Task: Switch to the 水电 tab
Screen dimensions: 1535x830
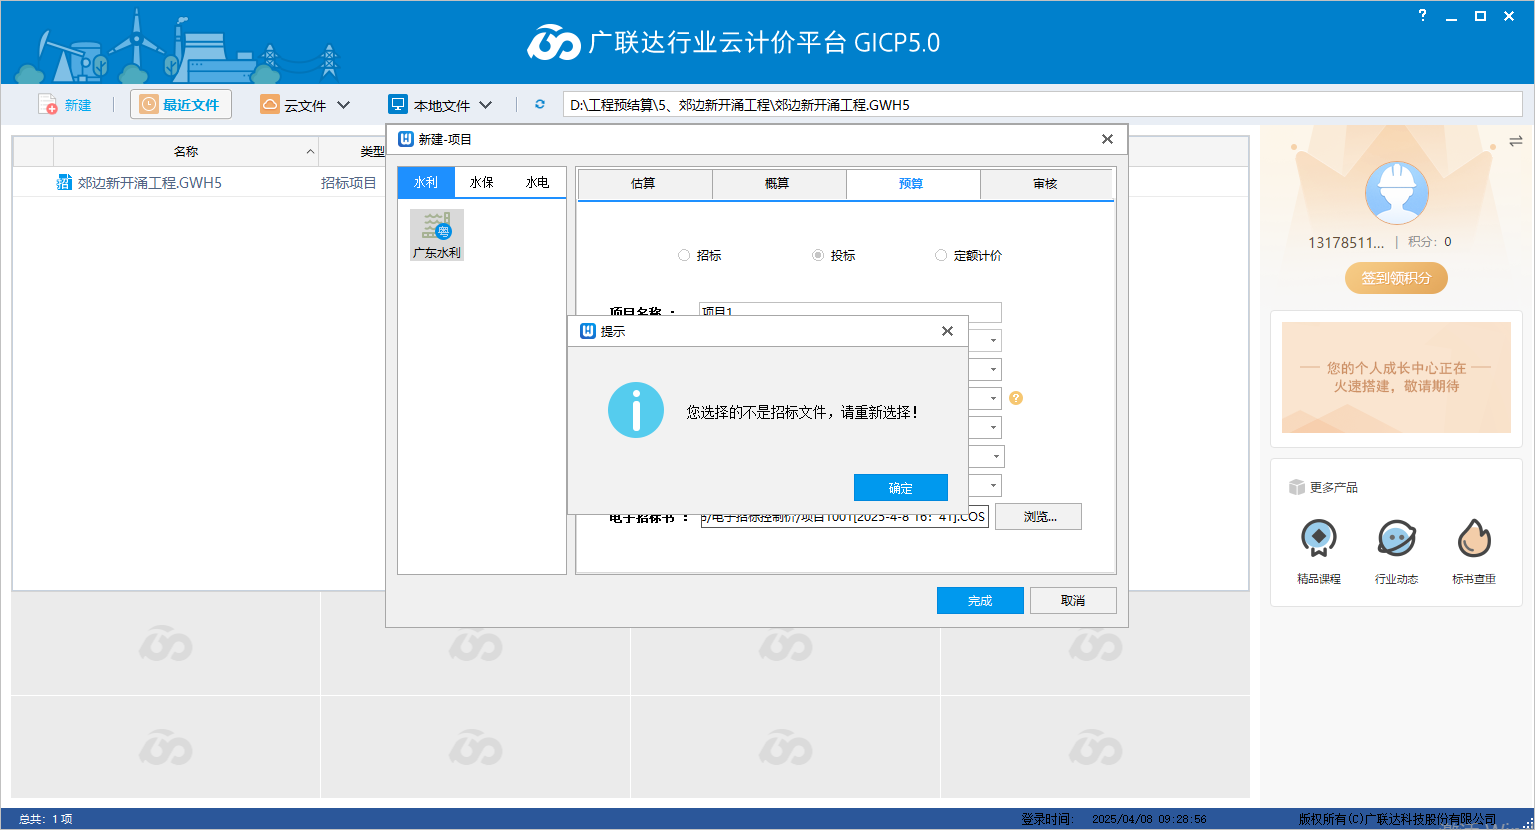Action: (x=538, y=183)
